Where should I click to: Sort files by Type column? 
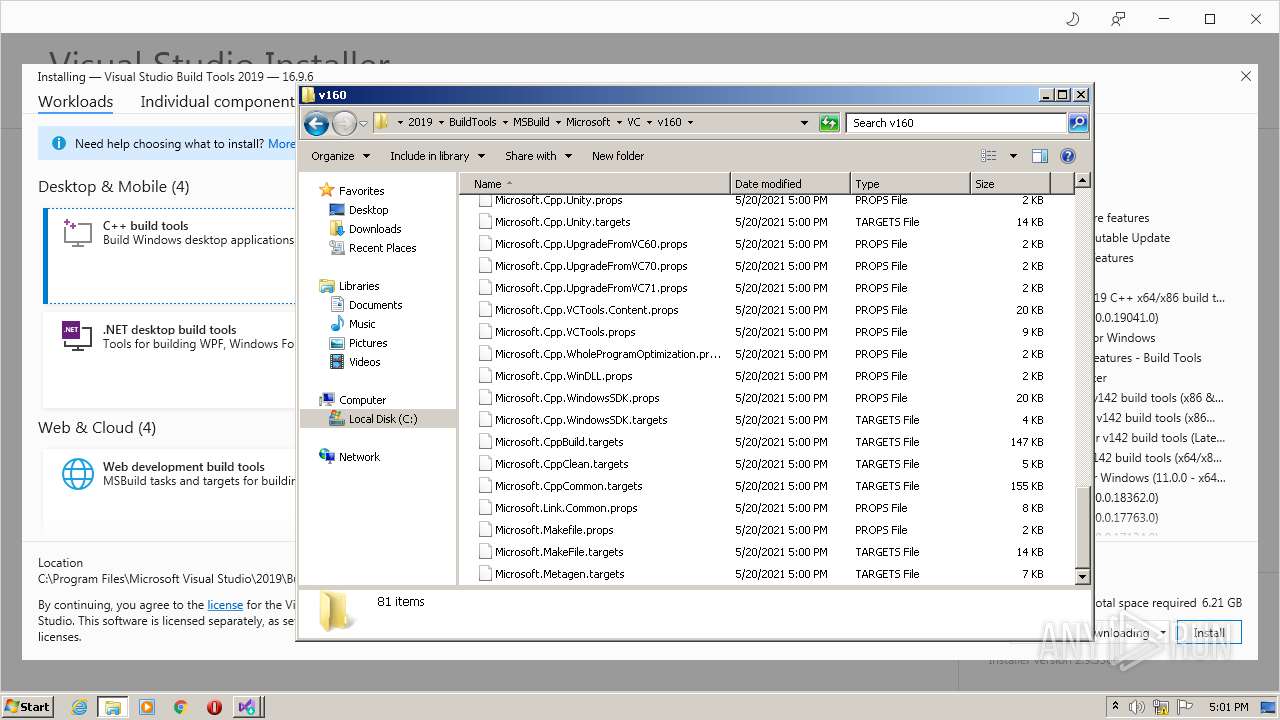click(x=910, y=184)
